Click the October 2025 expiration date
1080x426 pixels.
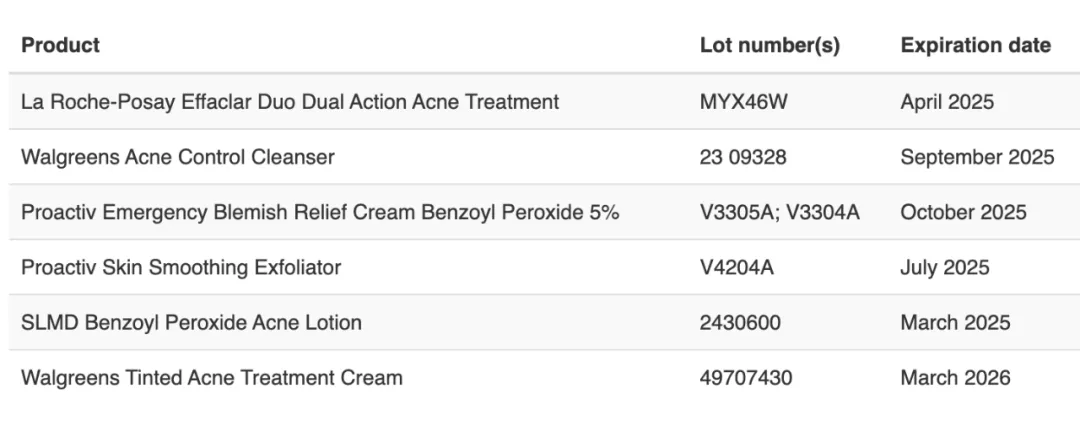(963, 212)
